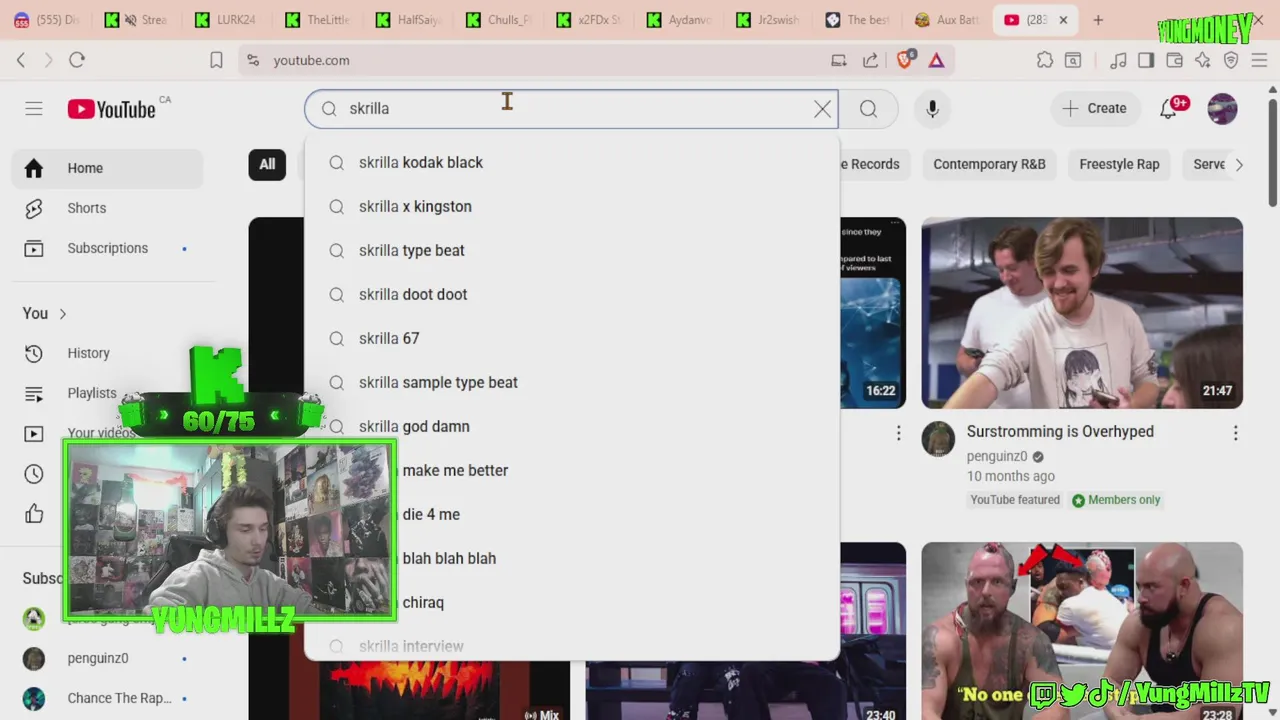
Task: Choose suggestion skrilla 67
Action: pos(572,338)
